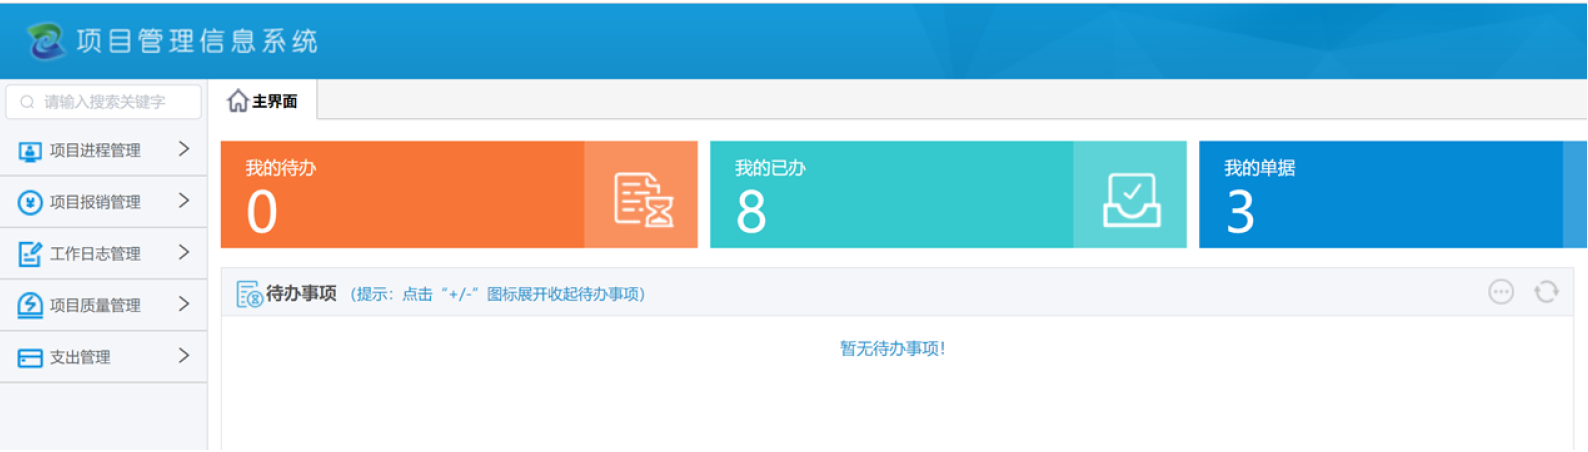Open the more options ellipsis icon

[1501, 292]
